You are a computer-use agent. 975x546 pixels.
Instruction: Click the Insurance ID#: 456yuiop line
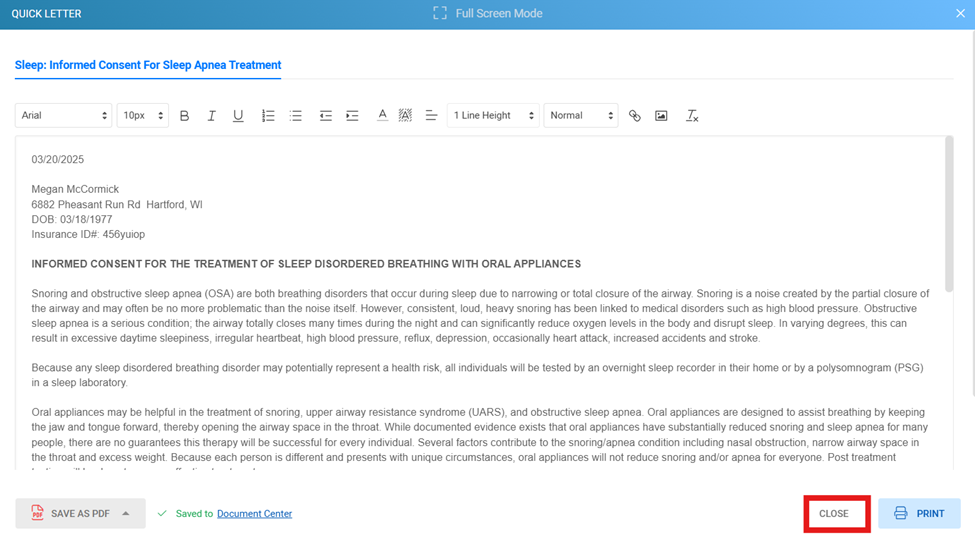[x=88, y=234]
